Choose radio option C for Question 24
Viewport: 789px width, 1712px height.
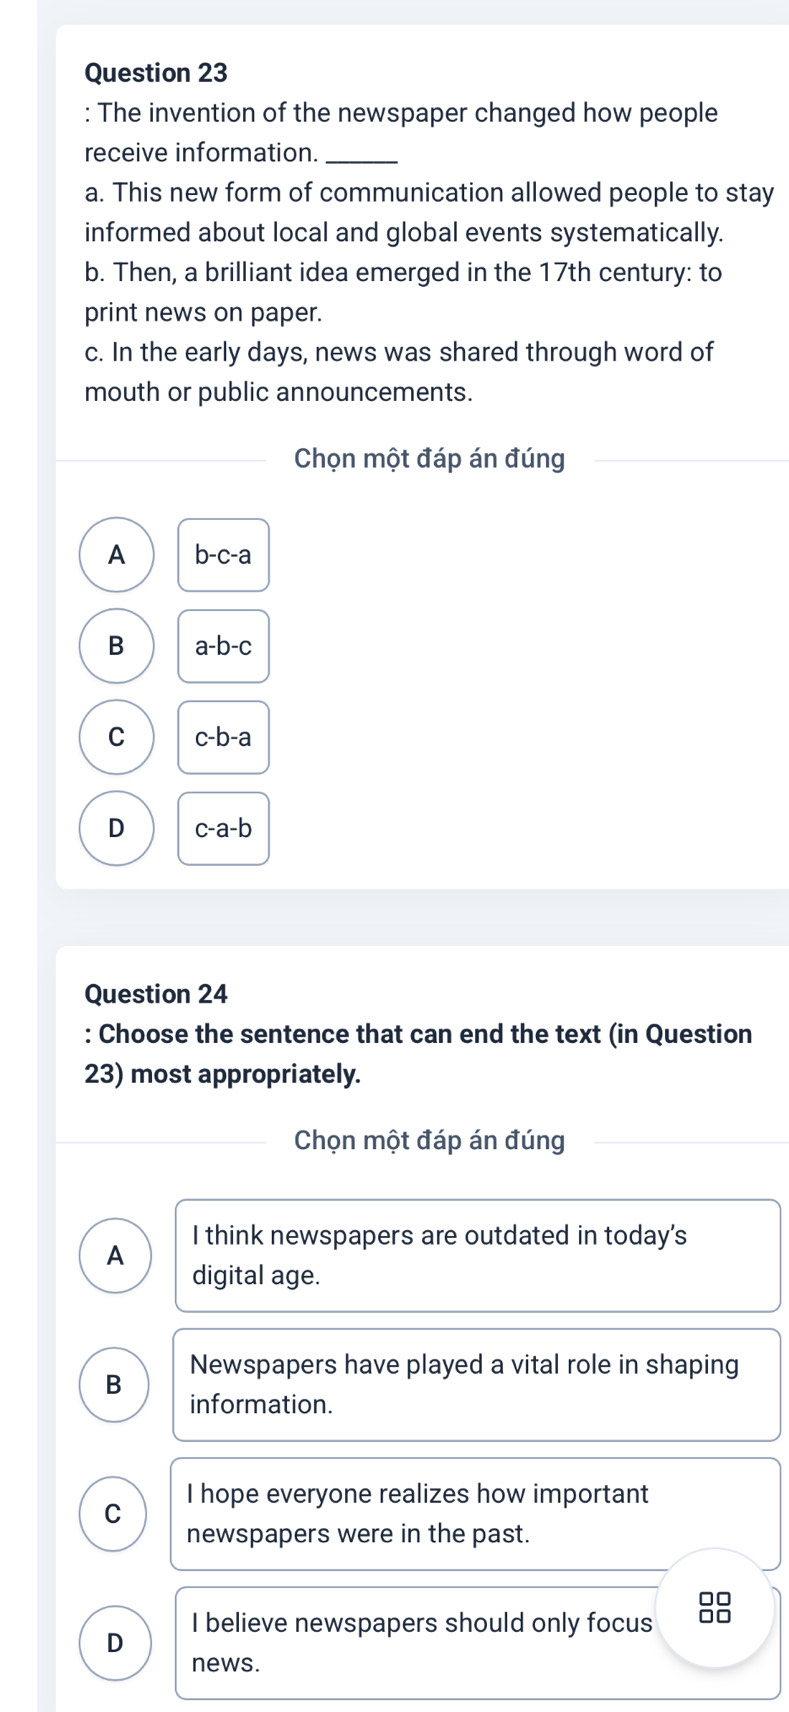point(113,1514)
